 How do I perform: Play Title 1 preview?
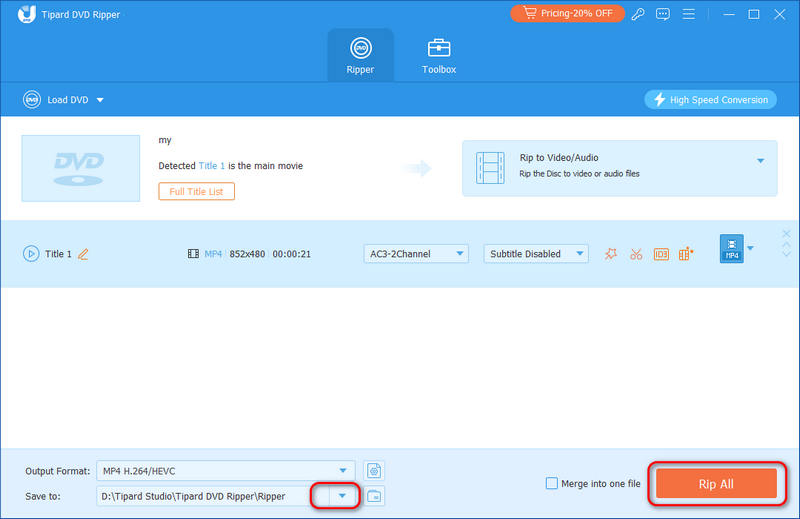coord(31,254)
